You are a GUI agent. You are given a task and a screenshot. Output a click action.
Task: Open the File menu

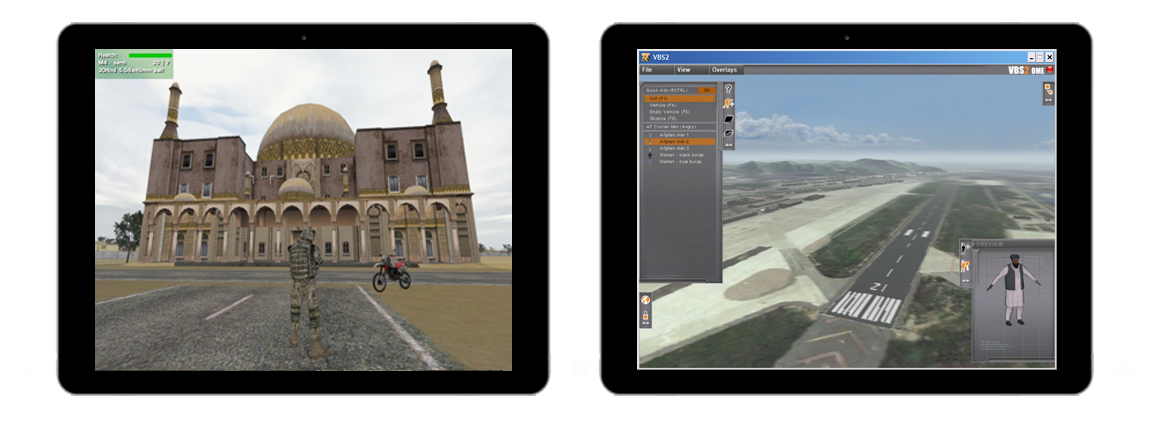pos(648,70)
